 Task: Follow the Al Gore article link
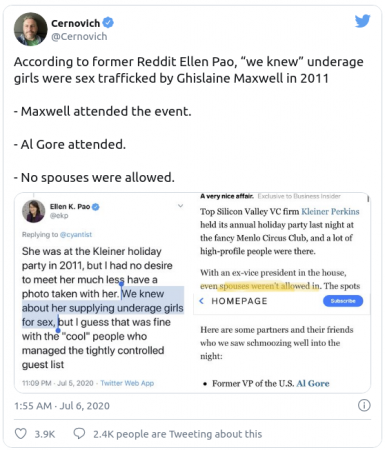313,383
